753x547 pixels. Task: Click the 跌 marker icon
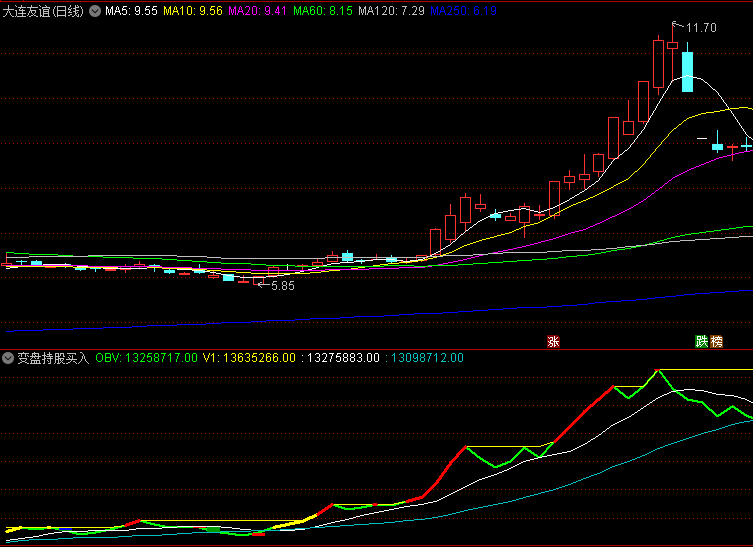pyautogui.click(x=702, y=341)
